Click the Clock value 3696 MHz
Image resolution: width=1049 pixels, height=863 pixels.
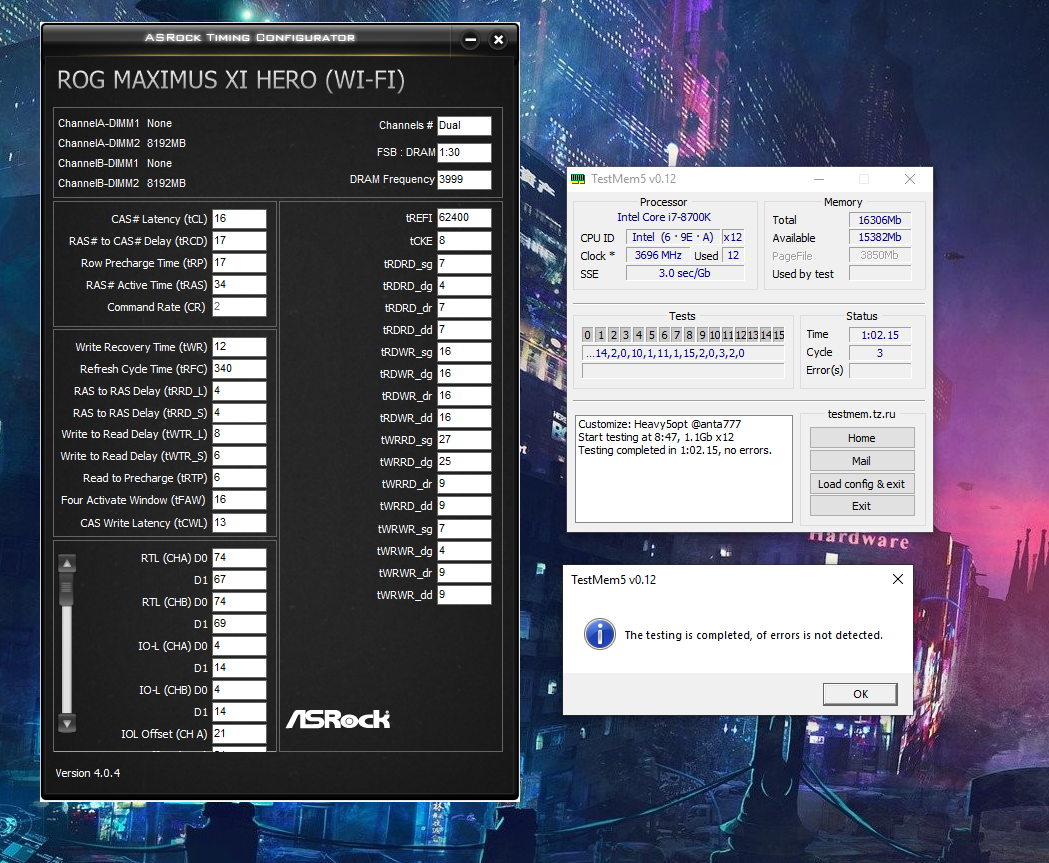pyautogui.click(x=658, y=255)
